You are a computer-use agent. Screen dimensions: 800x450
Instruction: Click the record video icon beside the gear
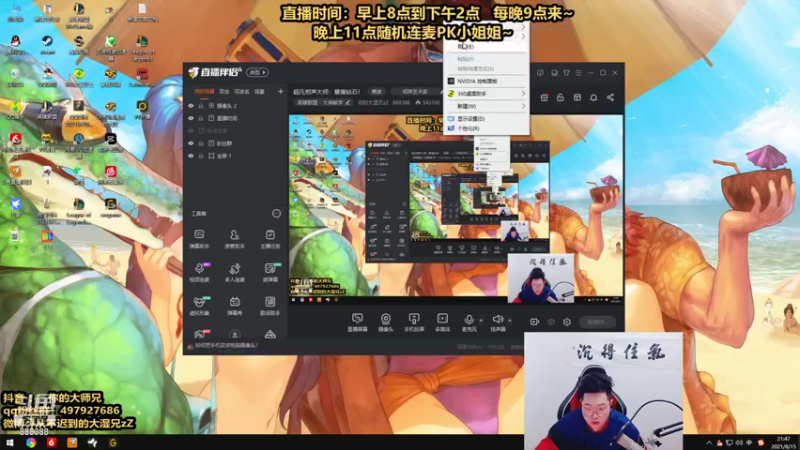coord(534,322)
